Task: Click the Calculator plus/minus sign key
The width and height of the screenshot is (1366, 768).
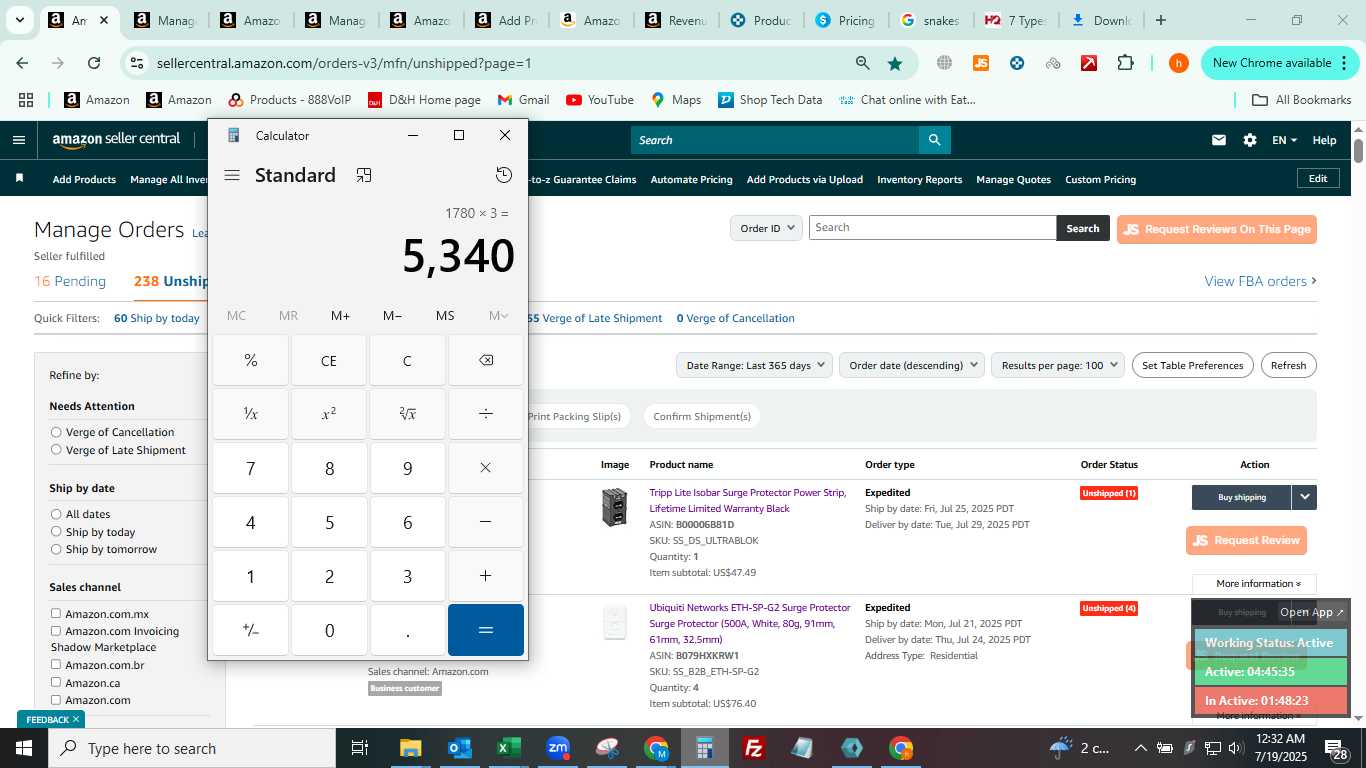Action: (251, 630)
